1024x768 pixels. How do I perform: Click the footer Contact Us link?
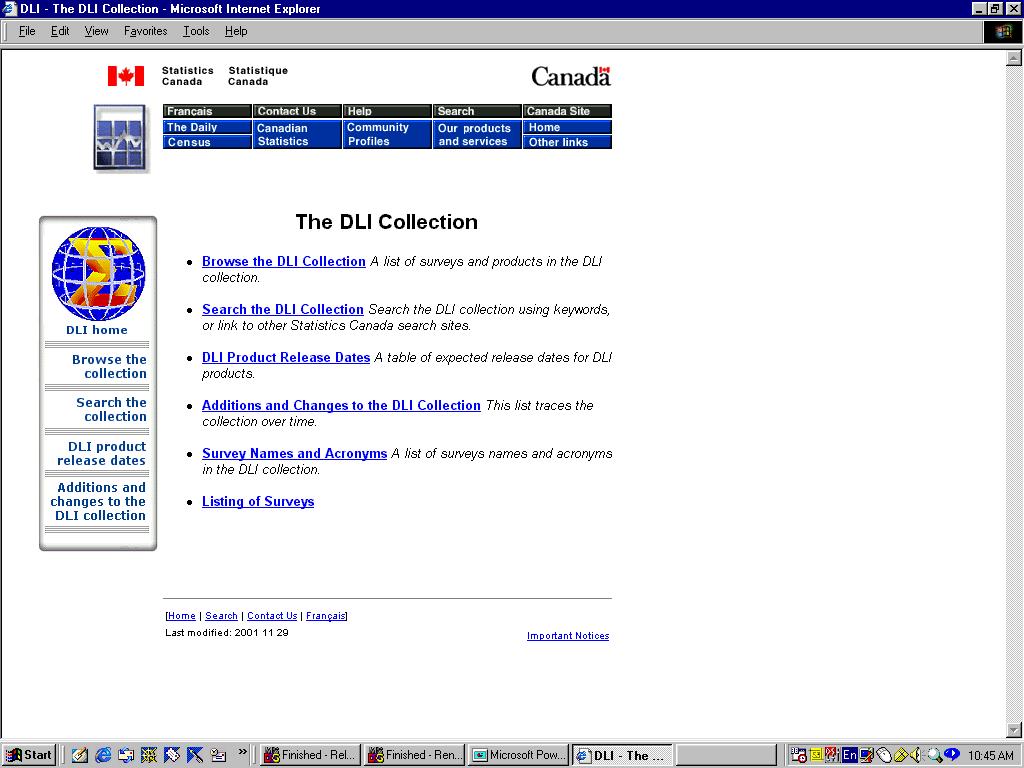(x=272, y=616)
